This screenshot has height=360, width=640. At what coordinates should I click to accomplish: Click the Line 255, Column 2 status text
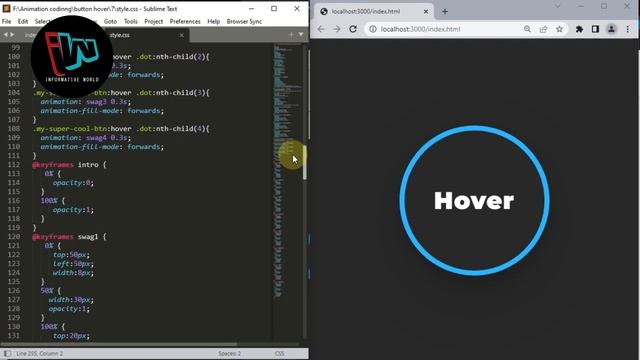(40, 353)
